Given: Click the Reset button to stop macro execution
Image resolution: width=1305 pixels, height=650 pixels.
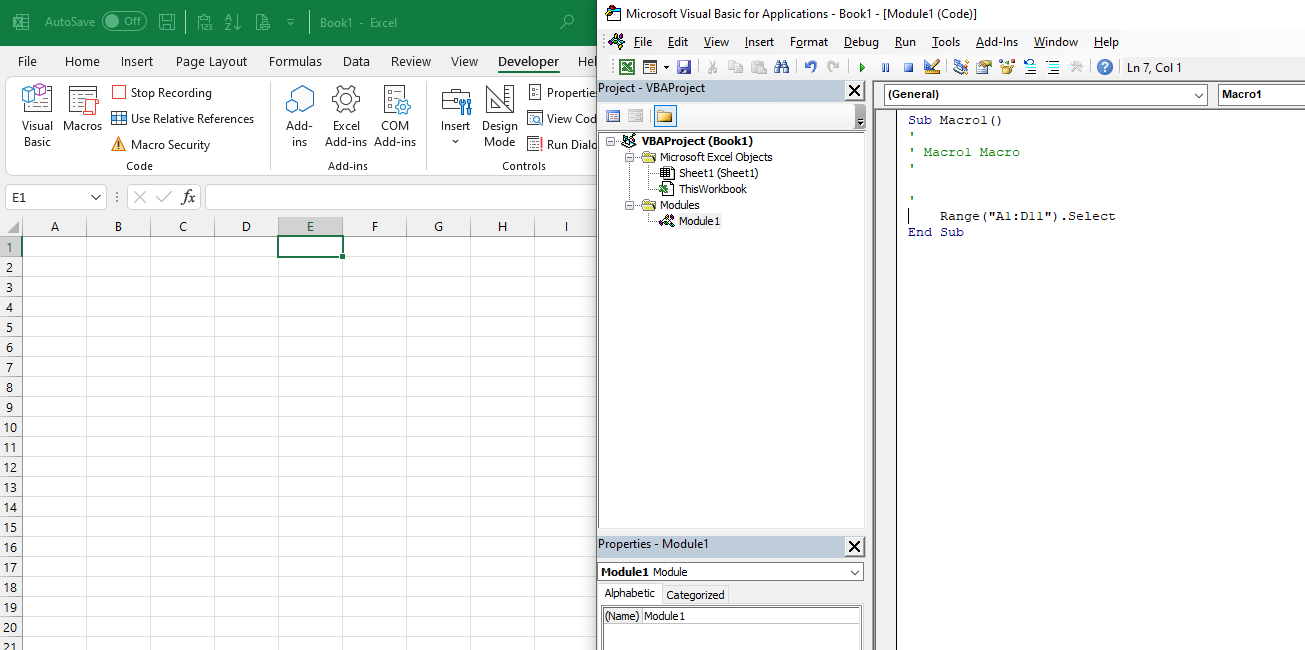Looking at the screenshot, I should (910, 67).
